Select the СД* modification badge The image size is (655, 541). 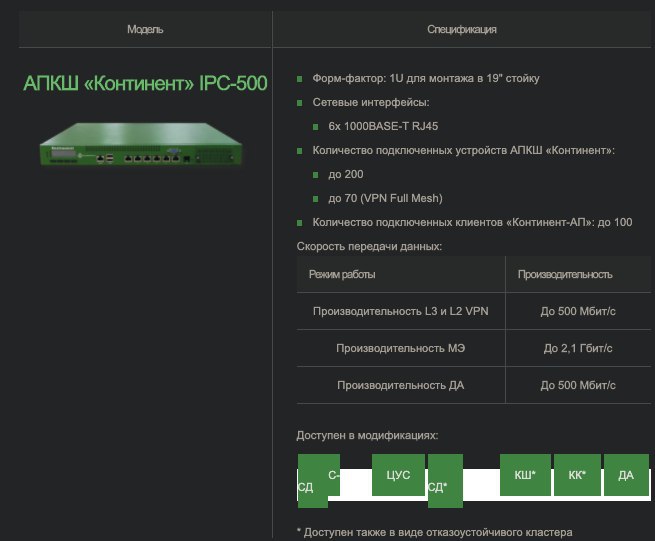tap(445, 481)
